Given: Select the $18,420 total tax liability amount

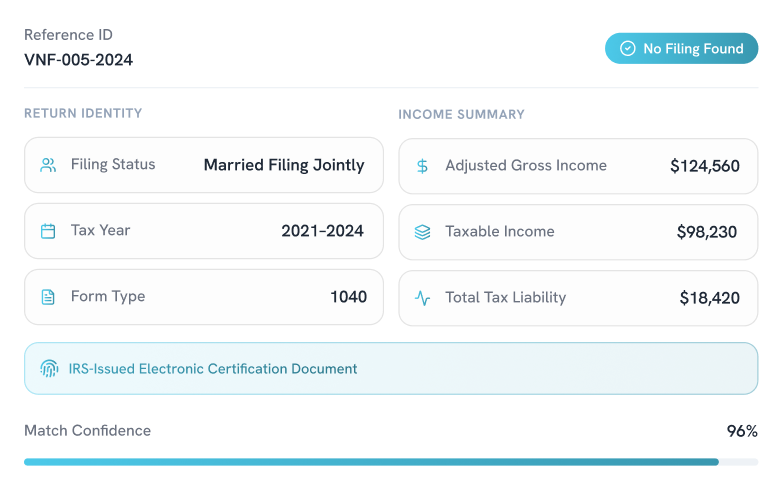Looking at the screenshot, I should coord(709,298).
